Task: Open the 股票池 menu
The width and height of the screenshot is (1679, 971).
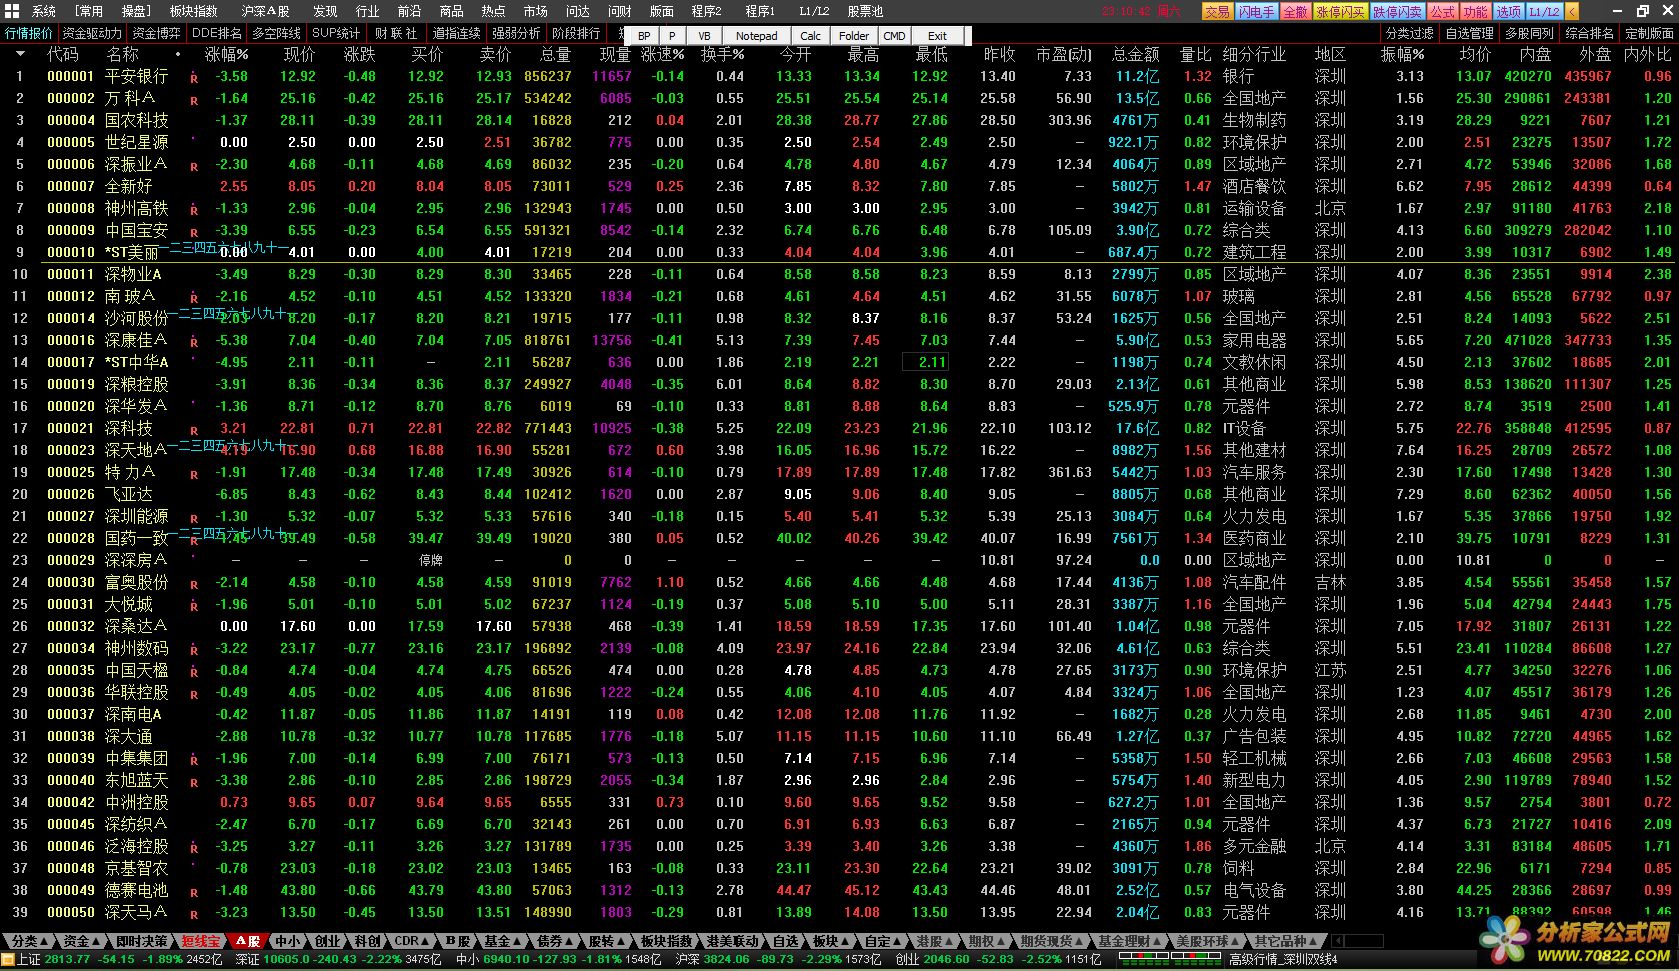Action: [865, 11]
